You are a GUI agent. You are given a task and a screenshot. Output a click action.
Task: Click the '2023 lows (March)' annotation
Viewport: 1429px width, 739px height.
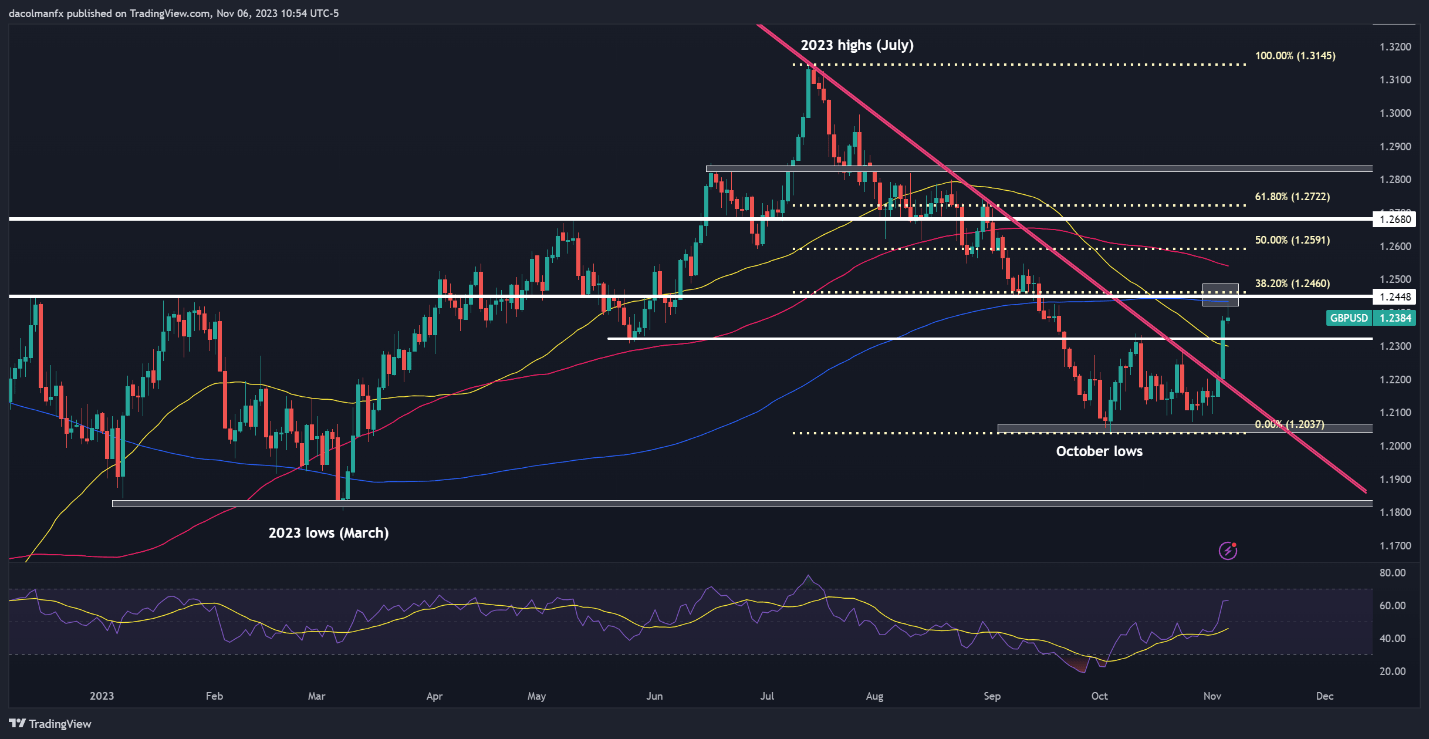[x=329, y=533]
